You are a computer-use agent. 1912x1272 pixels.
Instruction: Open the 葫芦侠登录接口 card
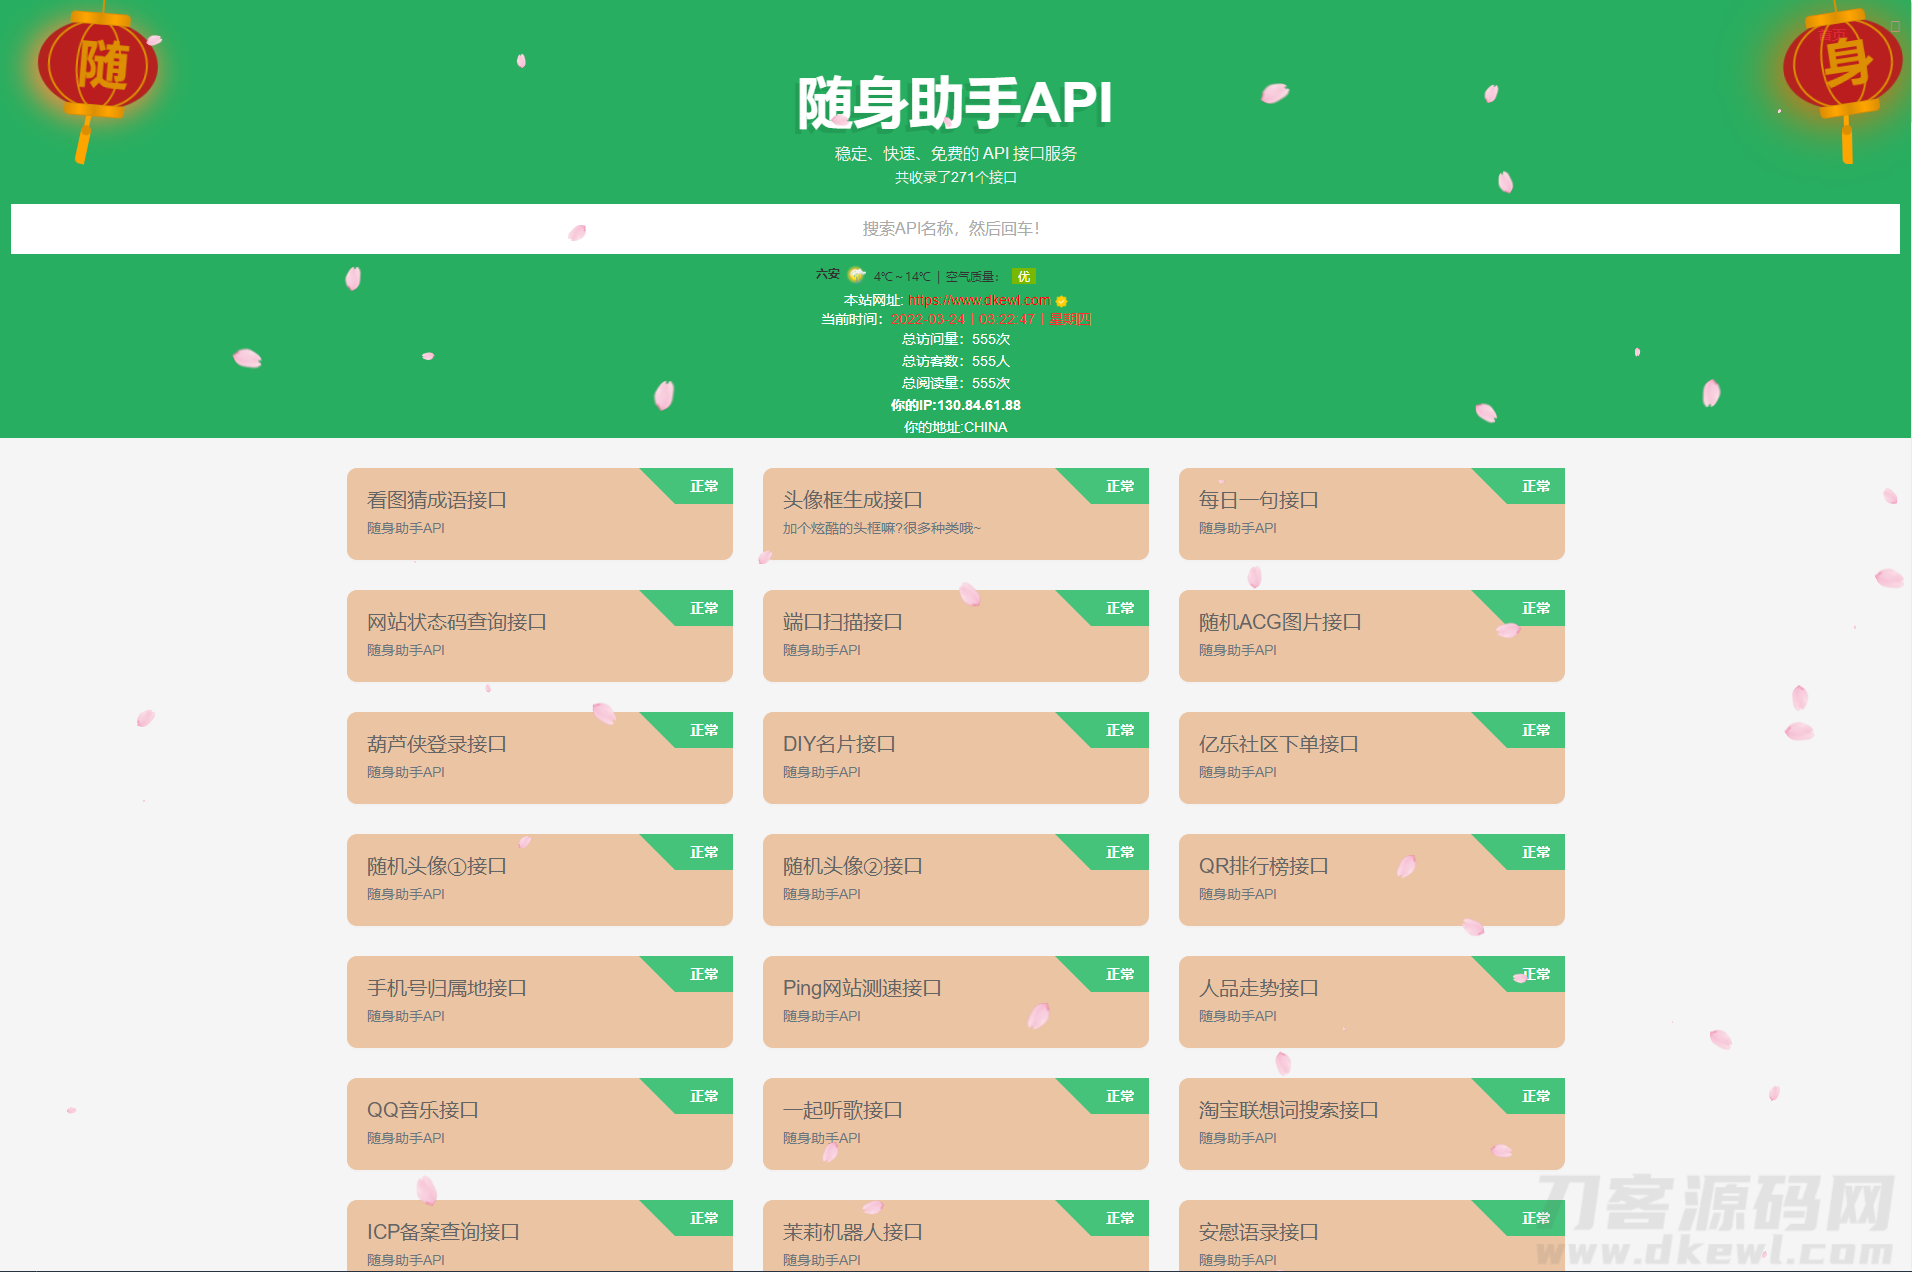pos(539,758)
